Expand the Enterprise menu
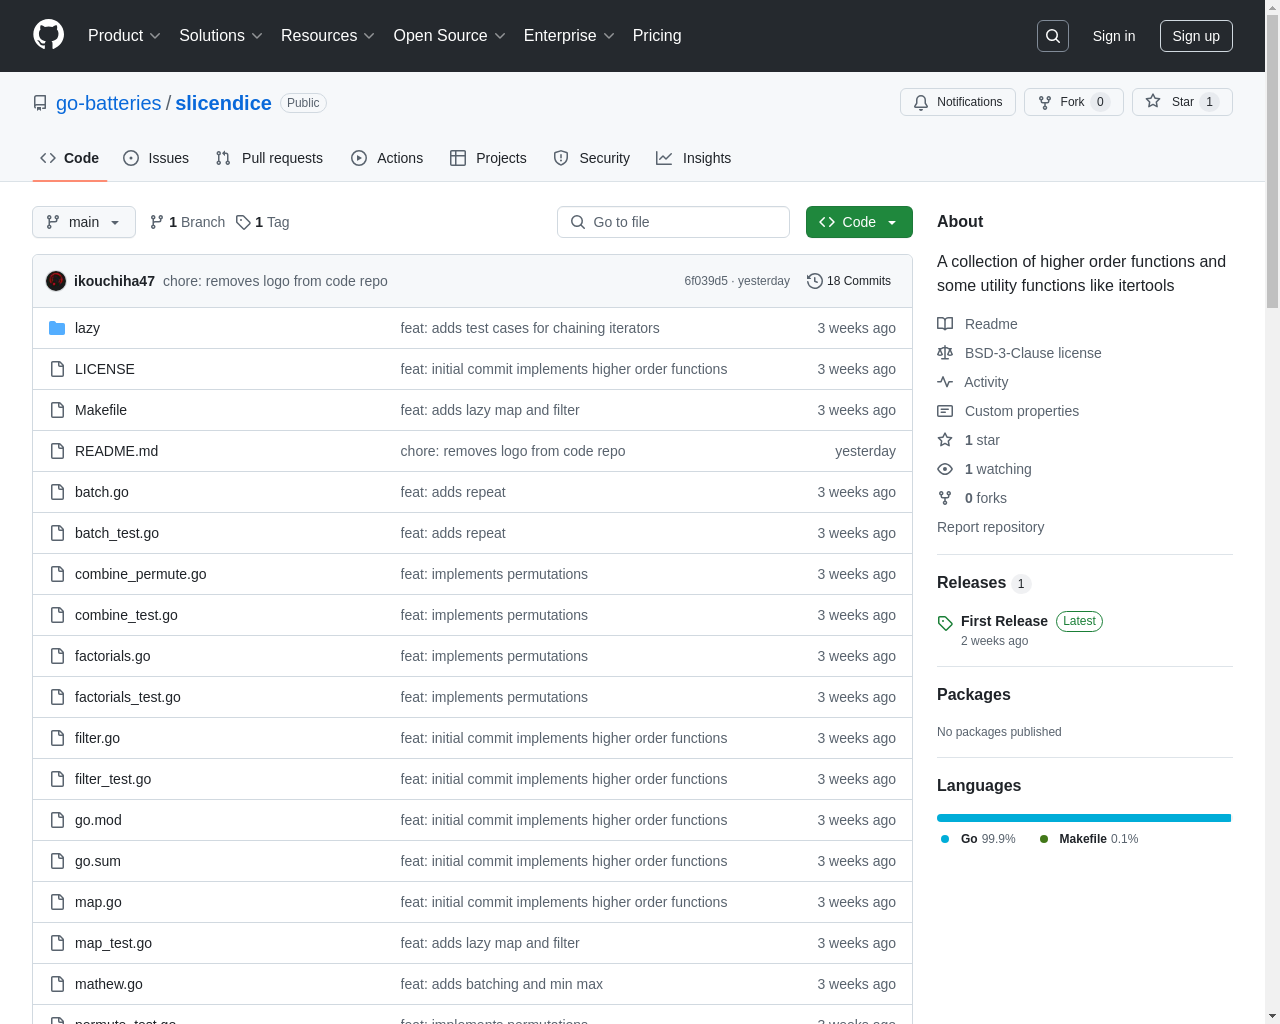The width and height of the screenshot is (1280, 1024). tap(569, 36)
